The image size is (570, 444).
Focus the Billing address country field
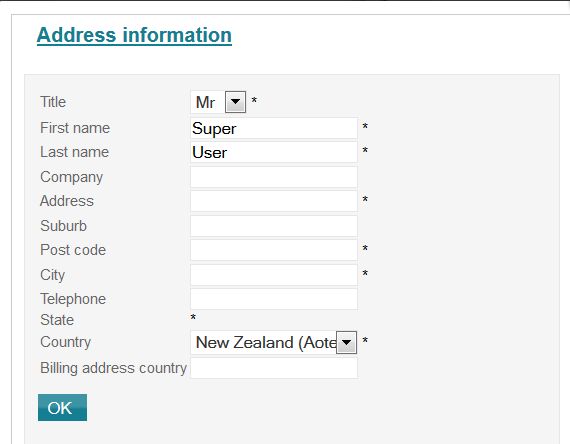point(274,368)
